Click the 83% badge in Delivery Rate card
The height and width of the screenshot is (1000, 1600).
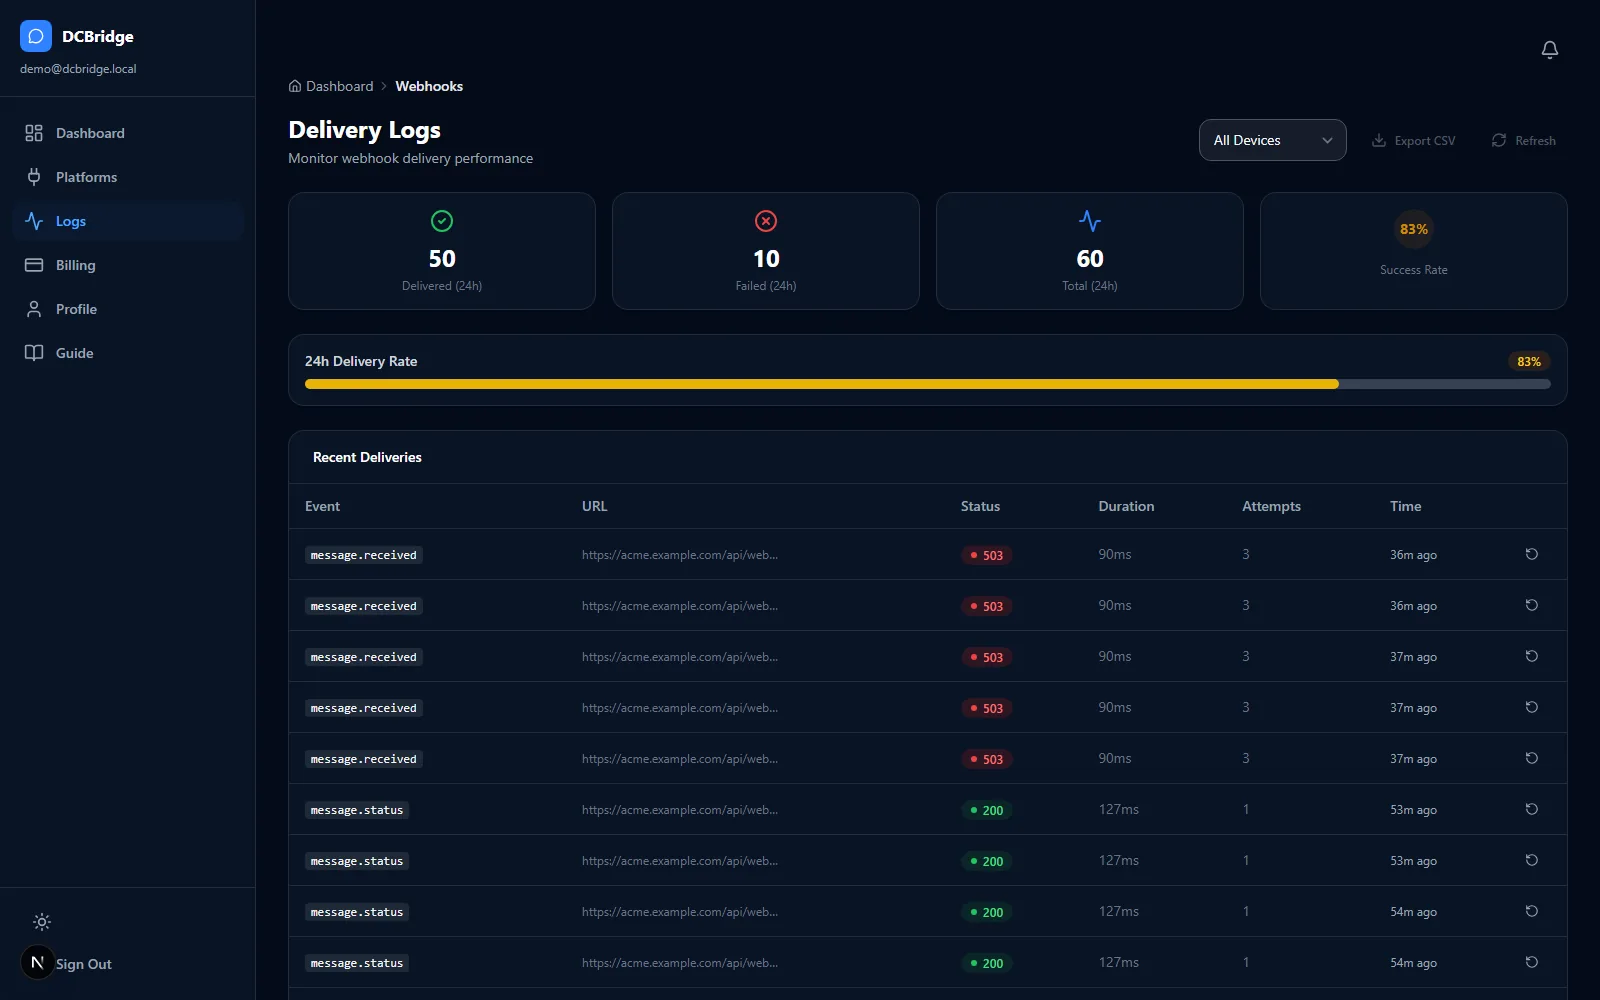[x=1528, y=361]
